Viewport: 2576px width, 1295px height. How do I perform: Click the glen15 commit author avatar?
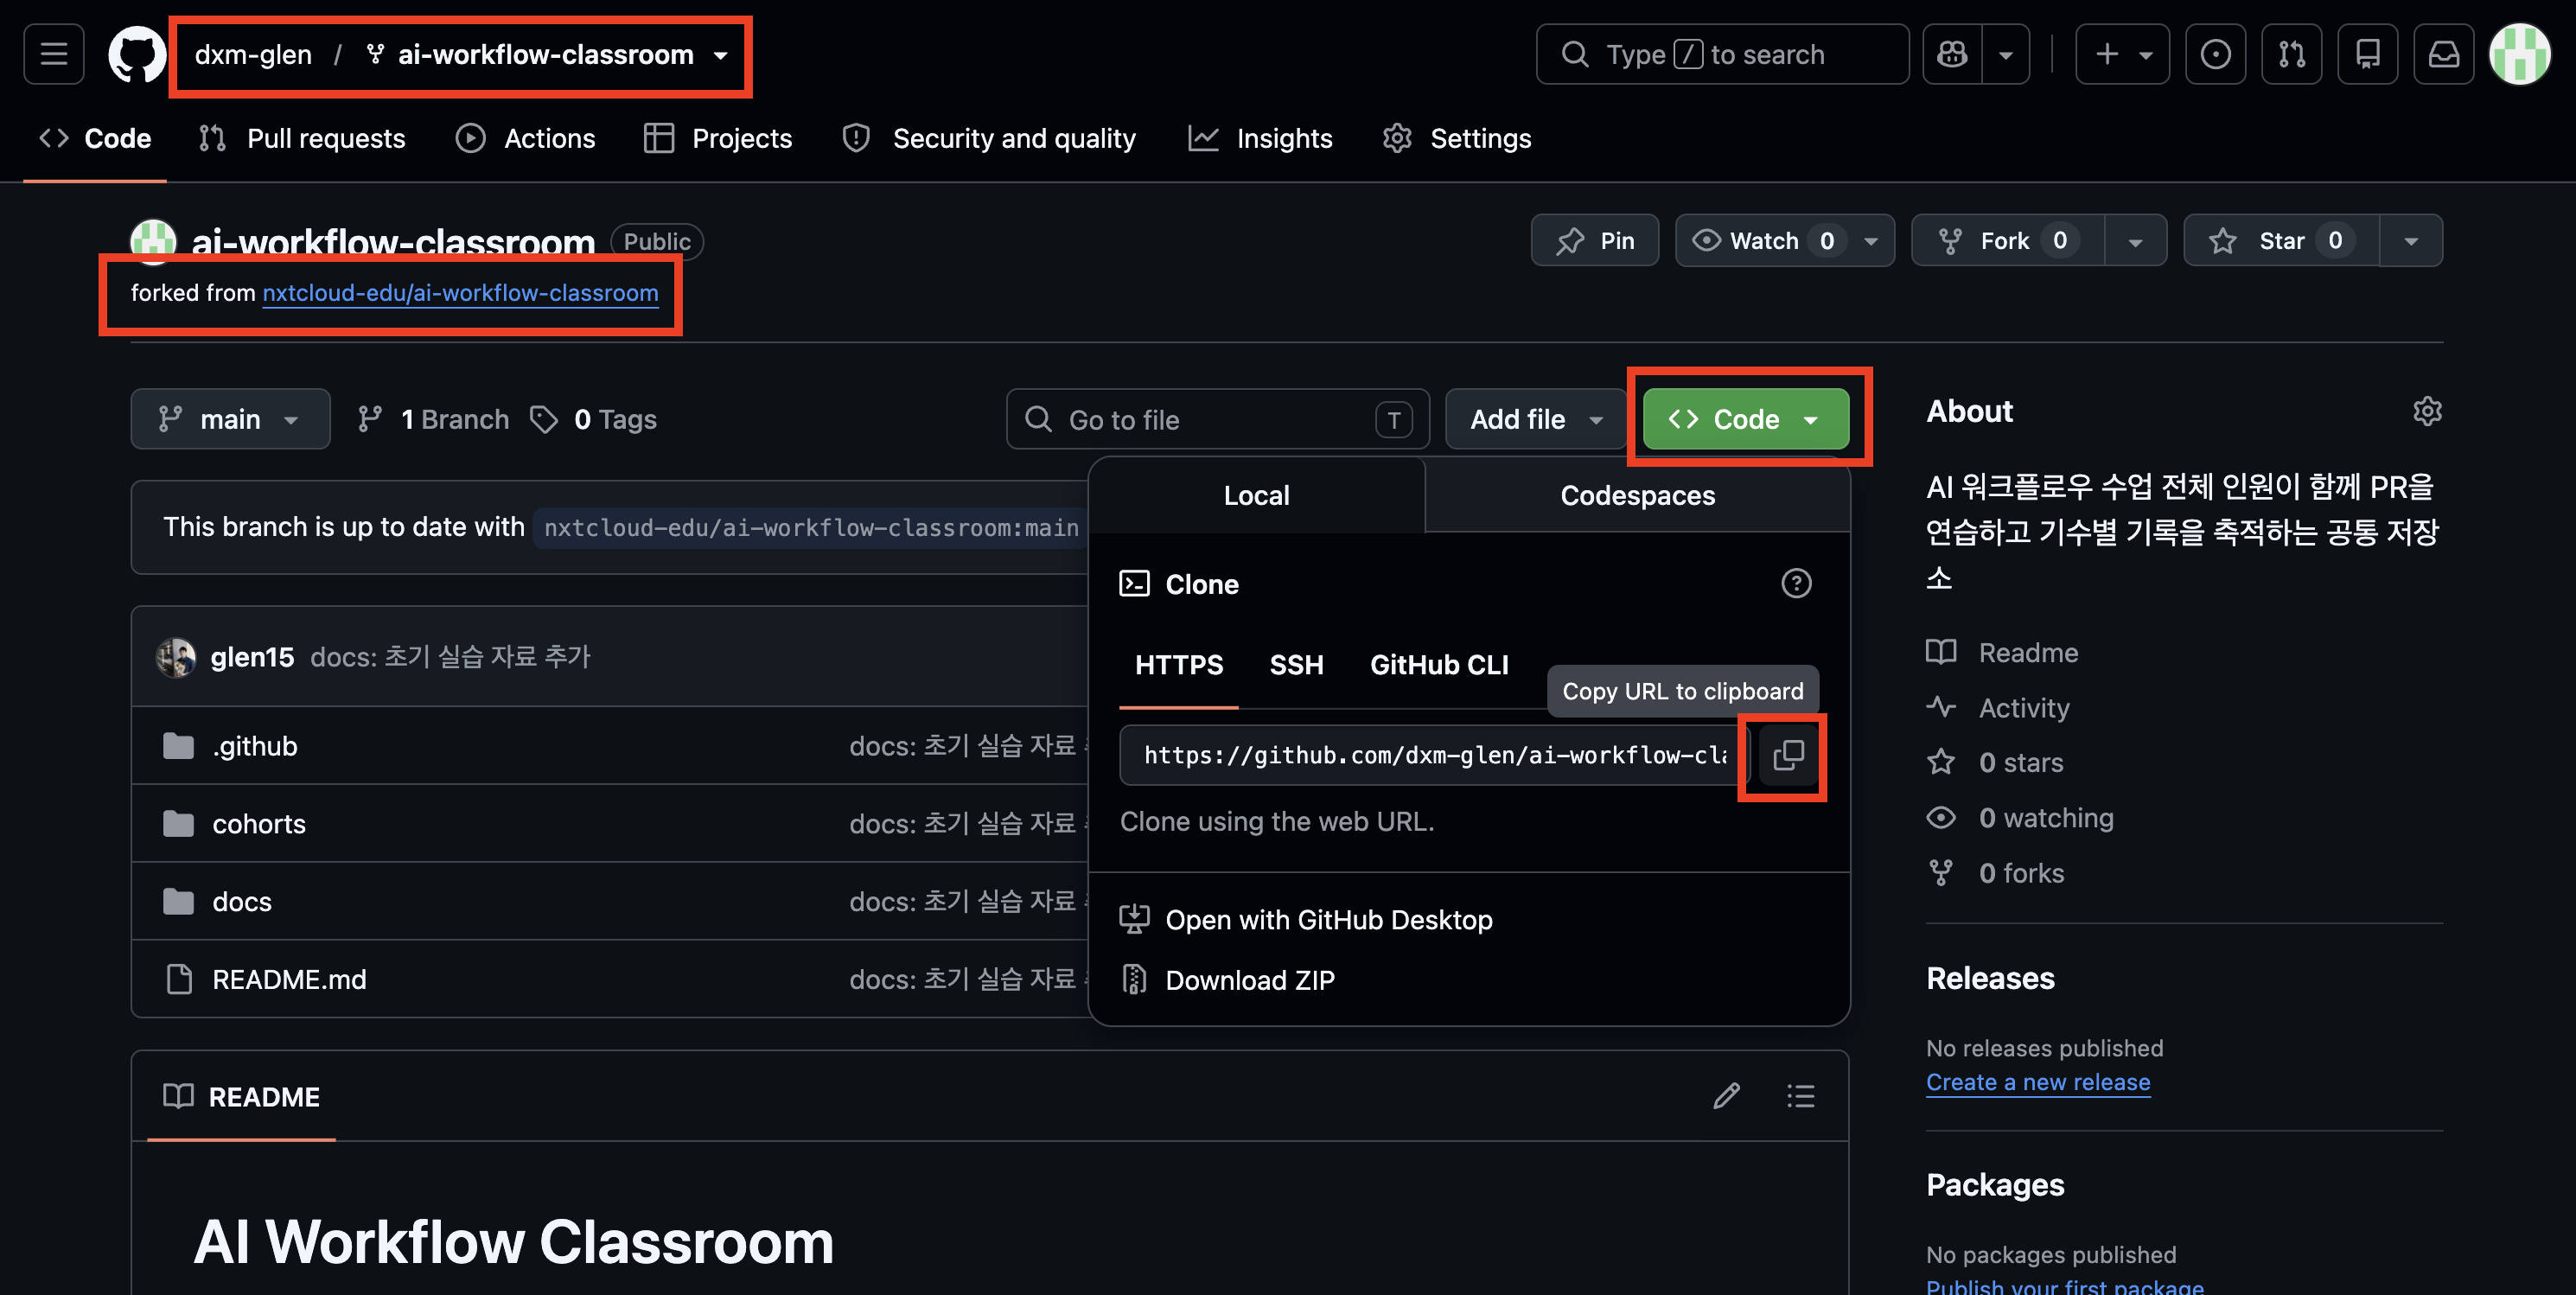coord(176,657)
